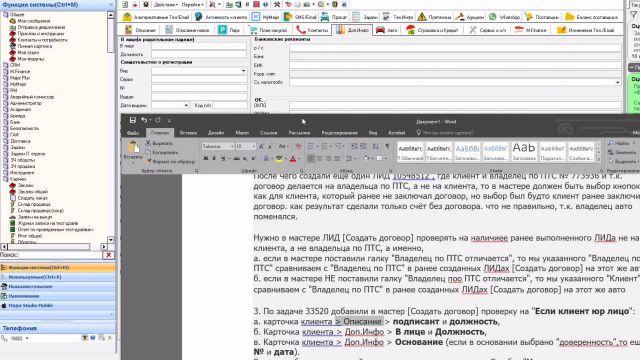Click Вырезать (cut) in Word clipboard group
The image size is (640, 360).
tap(160, 143)
